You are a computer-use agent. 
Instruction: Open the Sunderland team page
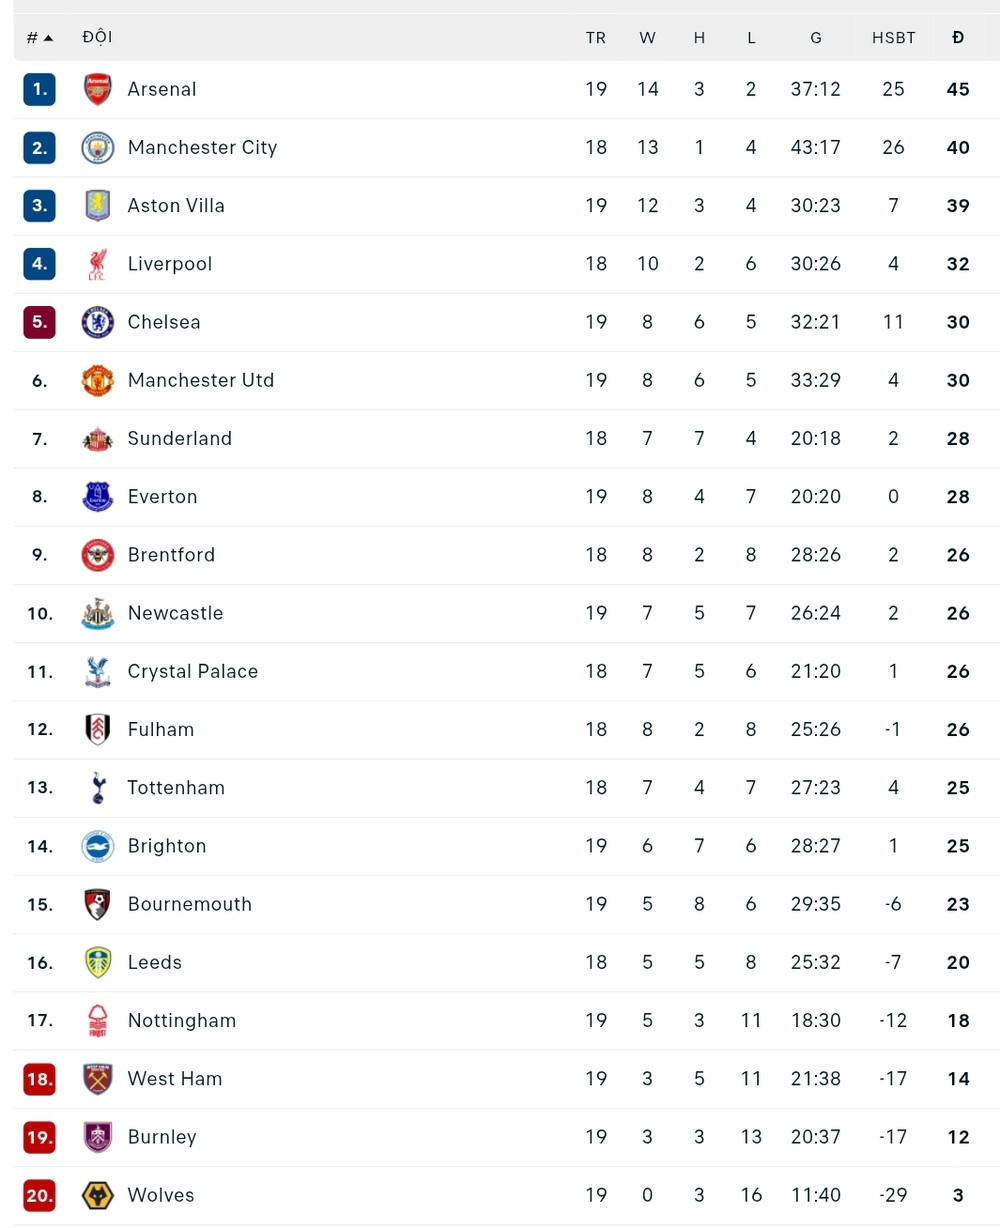tap(179, 438)
